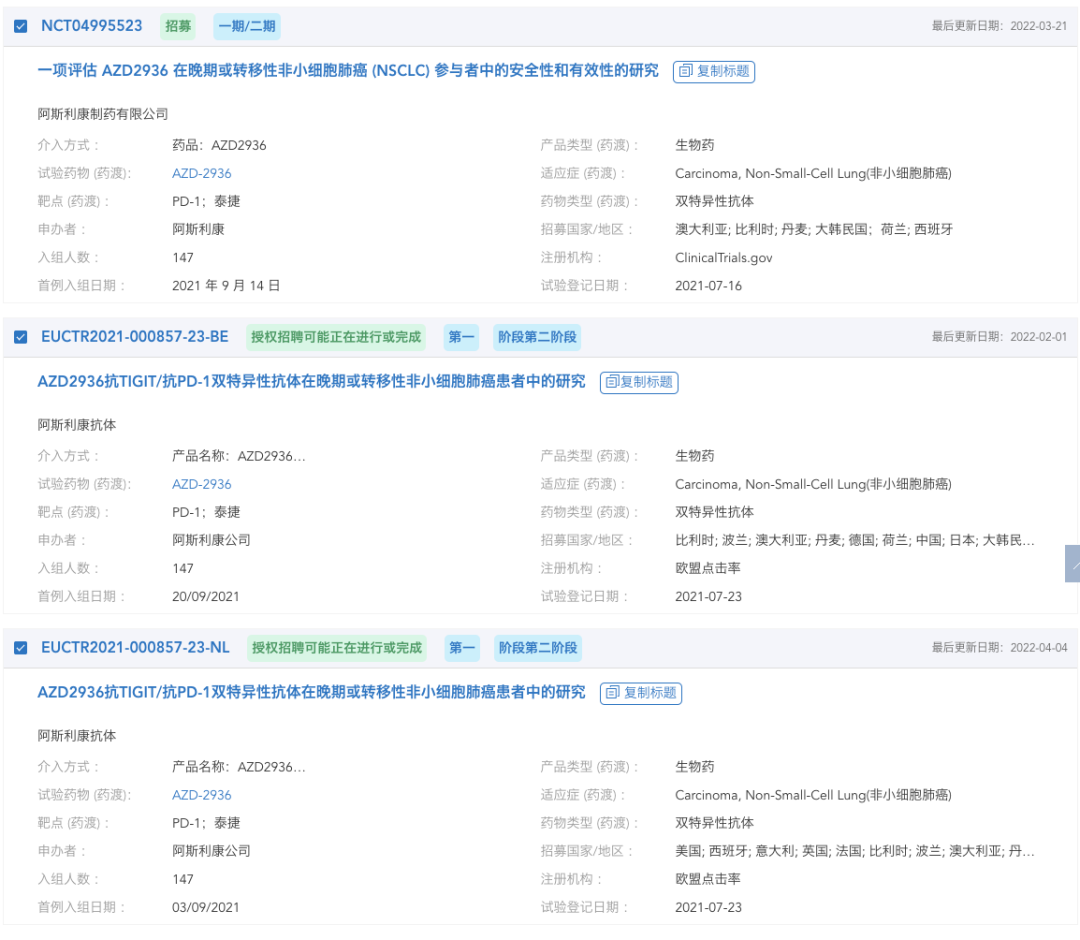Click the 招募 status tag
Screen dimensions: 1080x940
point(178,26)
